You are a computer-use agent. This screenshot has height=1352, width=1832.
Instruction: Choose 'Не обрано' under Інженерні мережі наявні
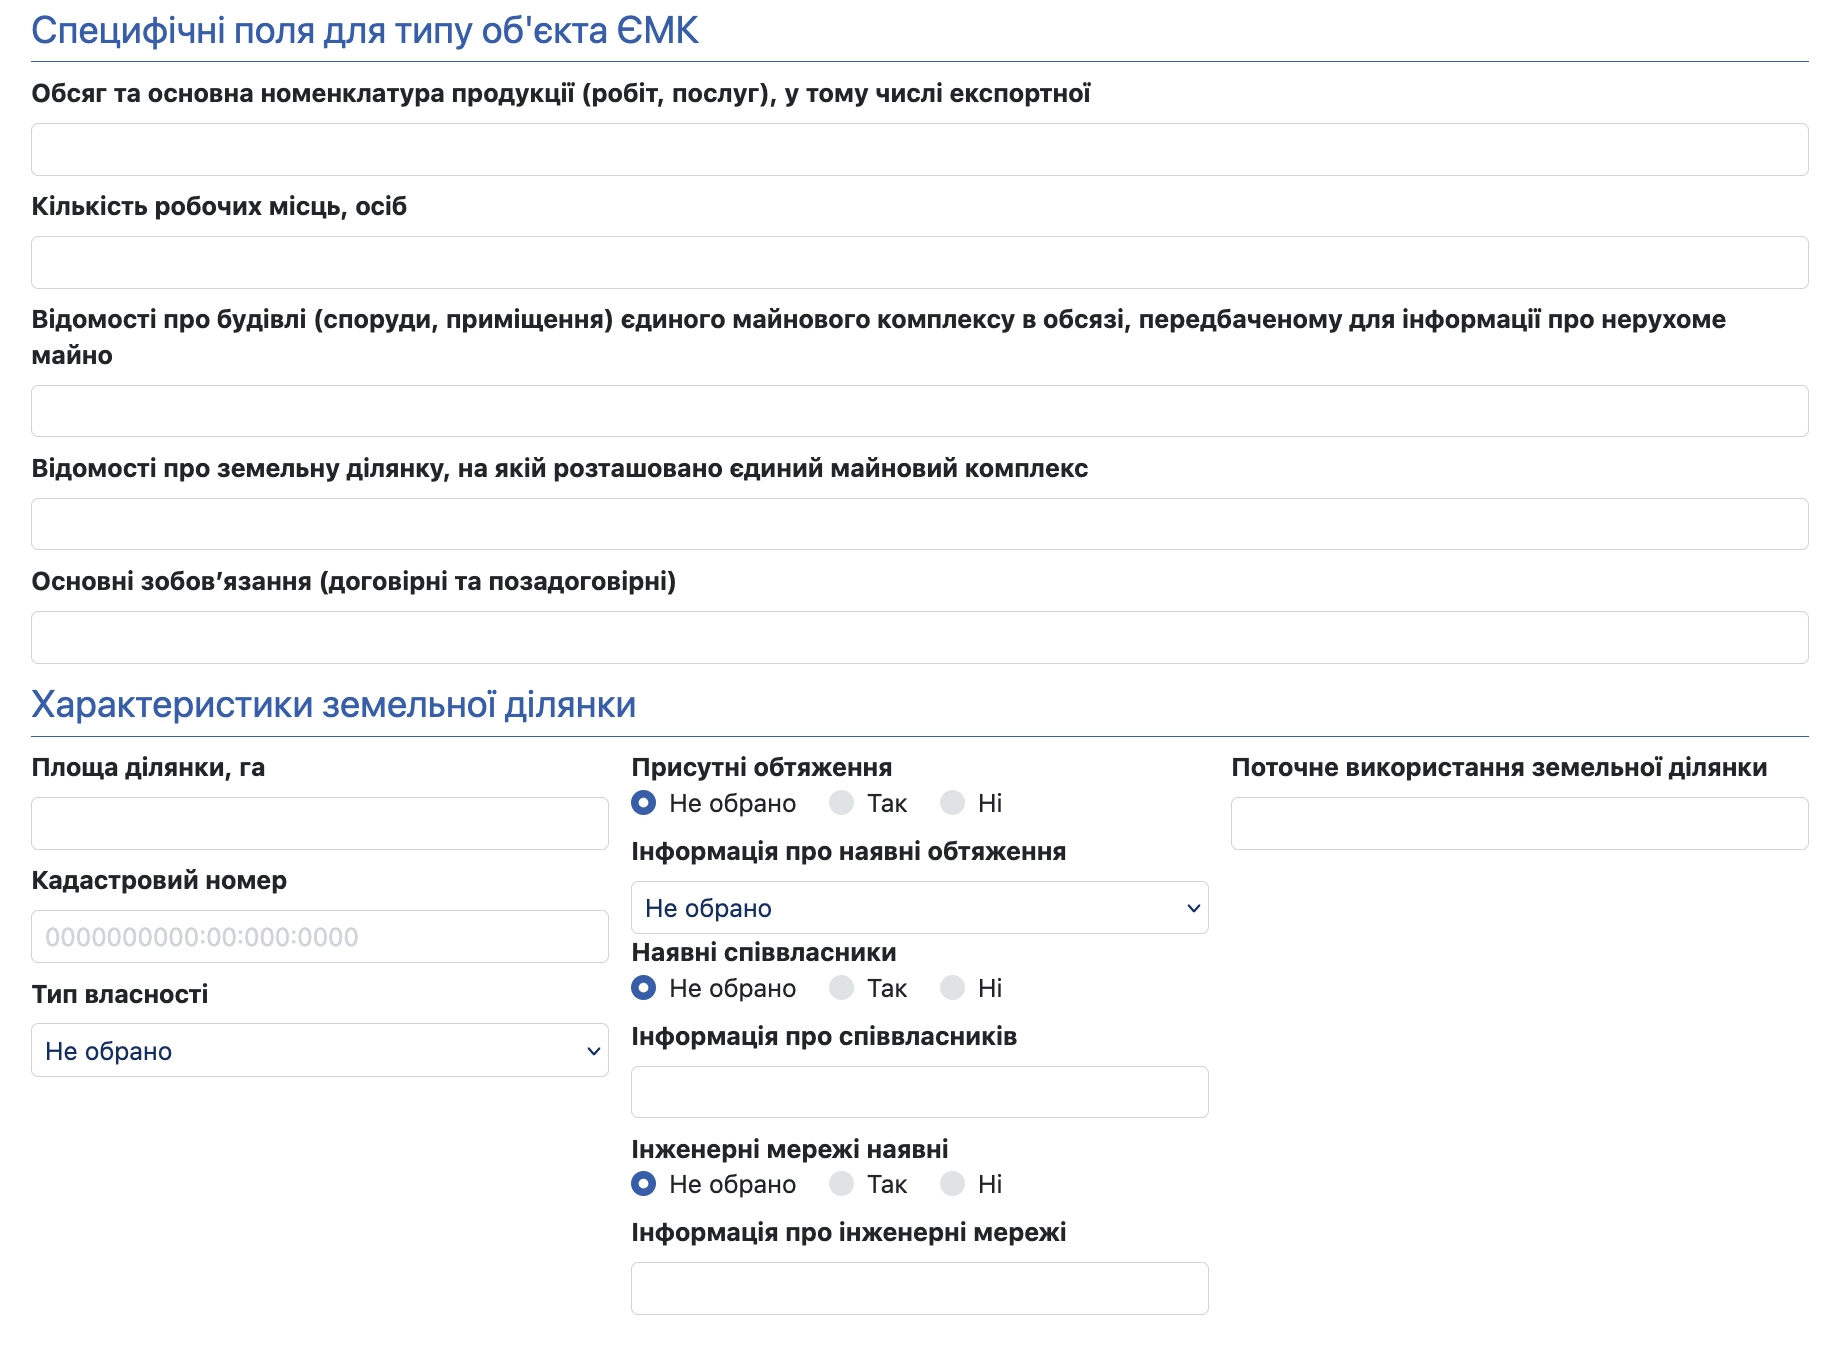pyautogui.click(x=644, y=1184)
